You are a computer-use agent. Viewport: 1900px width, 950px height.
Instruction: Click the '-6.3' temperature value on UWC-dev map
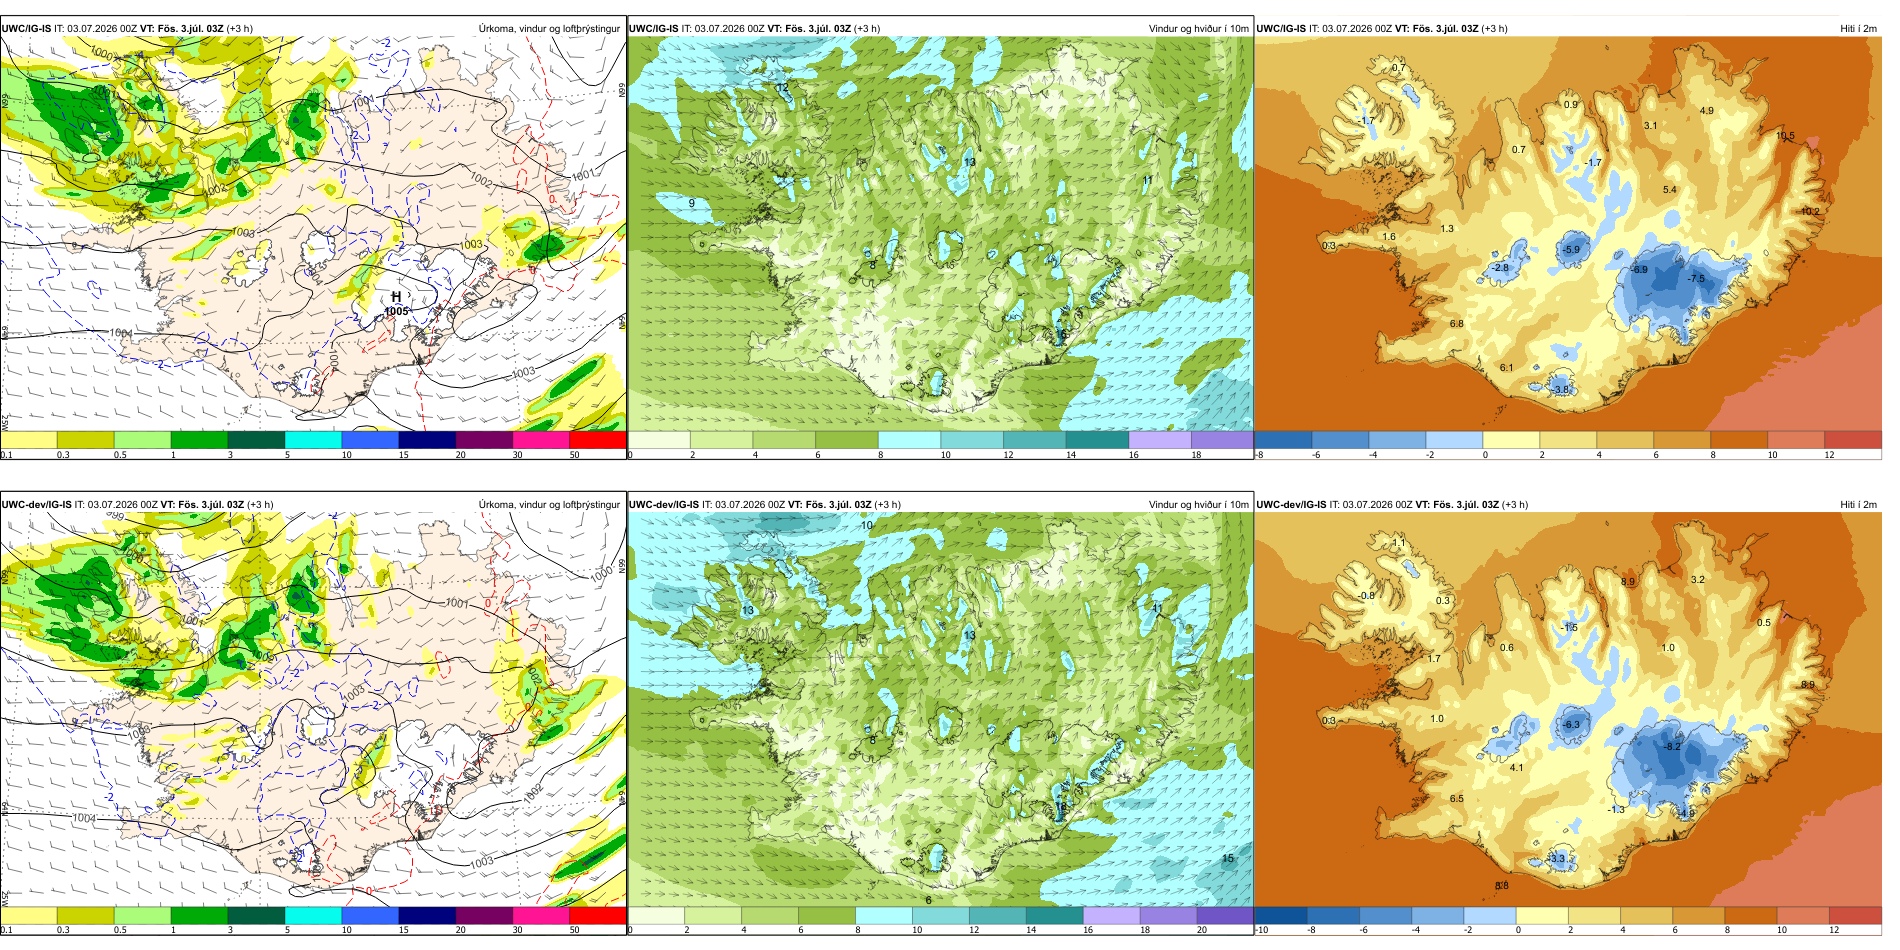pos(1571,725)
